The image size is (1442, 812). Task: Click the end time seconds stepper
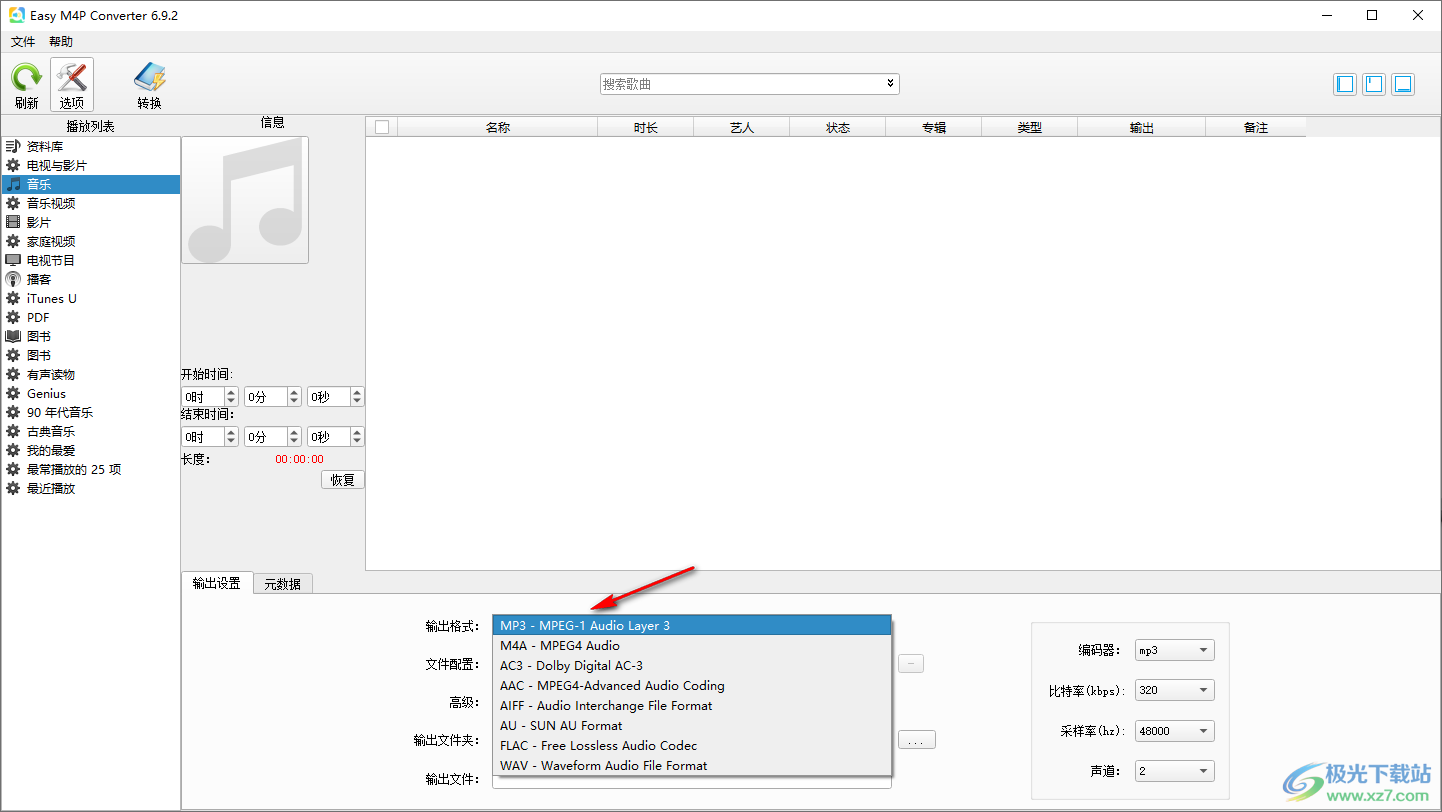(x=357, y=436)
